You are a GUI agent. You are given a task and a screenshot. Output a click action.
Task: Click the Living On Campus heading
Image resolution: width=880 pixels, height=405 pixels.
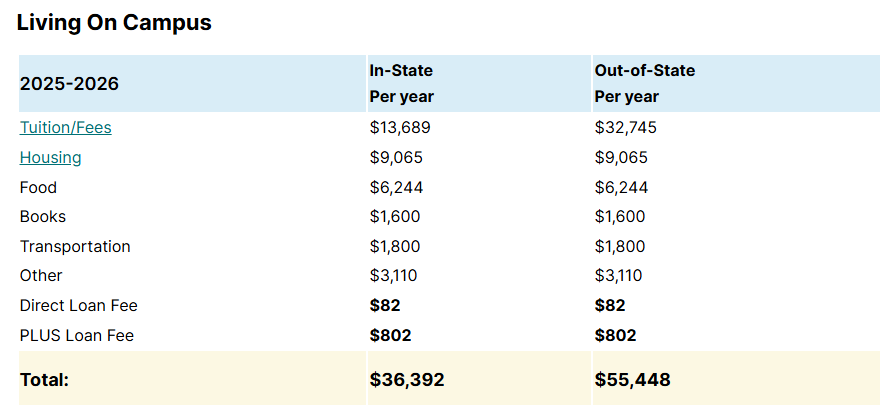coord(114,22)
